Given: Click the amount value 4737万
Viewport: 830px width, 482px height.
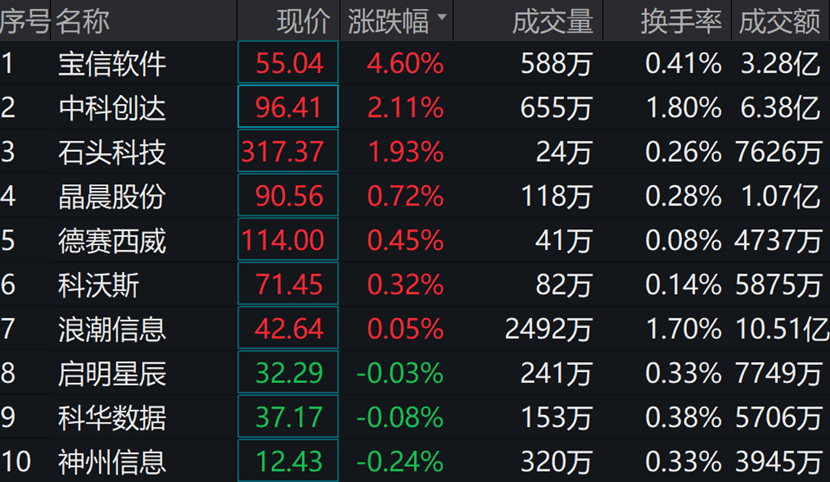Looking at the screenshot, I should 778,241.
